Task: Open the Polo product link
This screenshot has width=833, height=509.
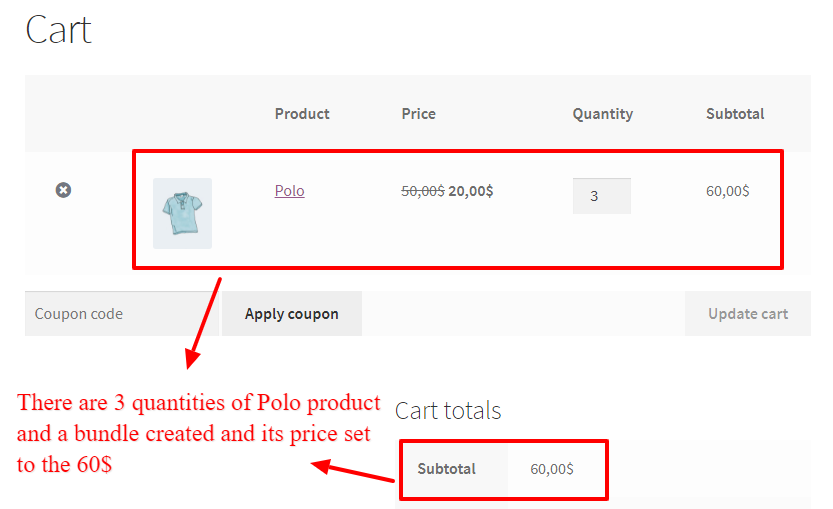Action: 290,191
